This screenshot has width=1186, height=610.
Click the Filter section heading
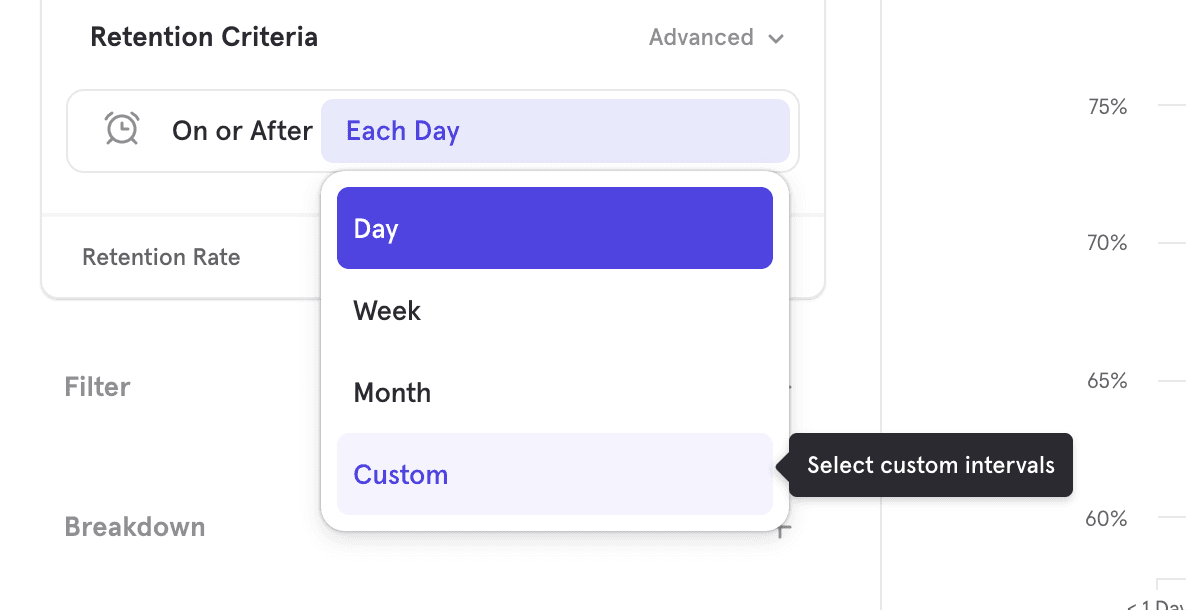(x=96, y=387)
